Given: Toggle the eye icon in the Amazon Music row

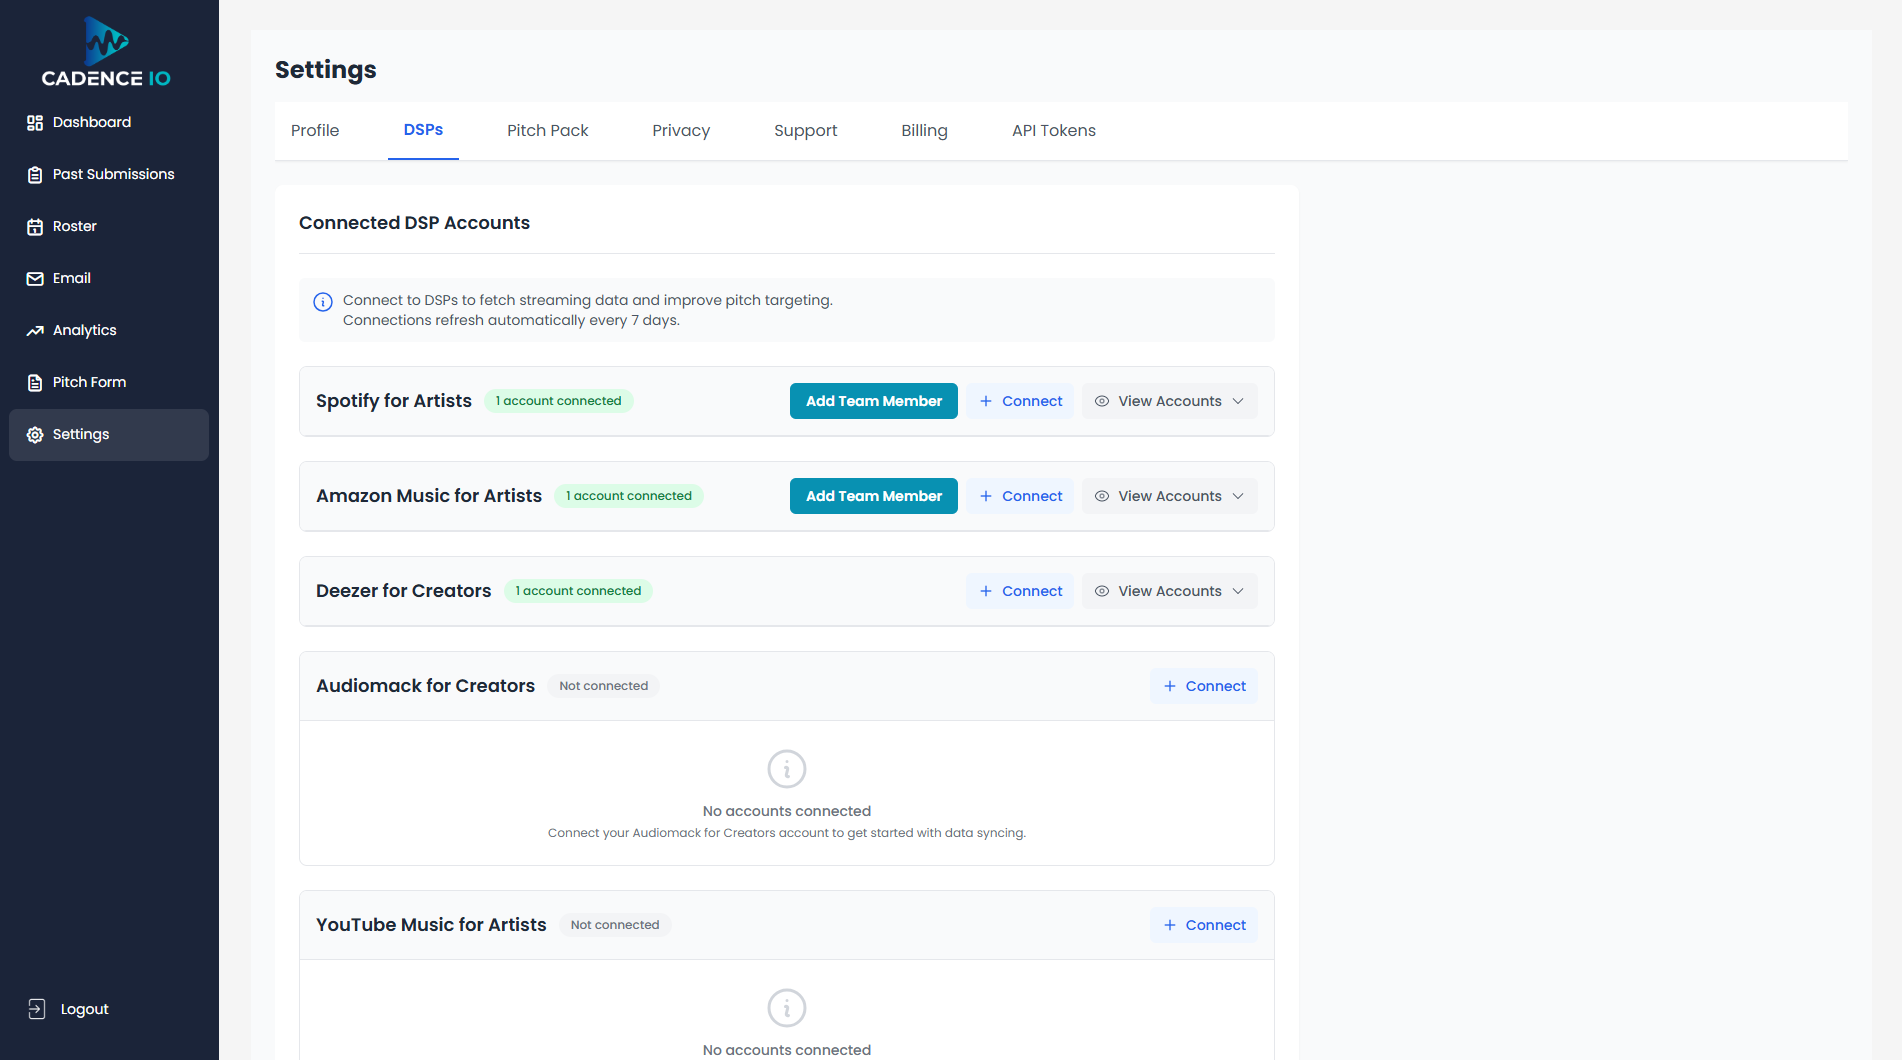Looking at the screenshot, I should pyautogui.click(x=1102, y=496).
